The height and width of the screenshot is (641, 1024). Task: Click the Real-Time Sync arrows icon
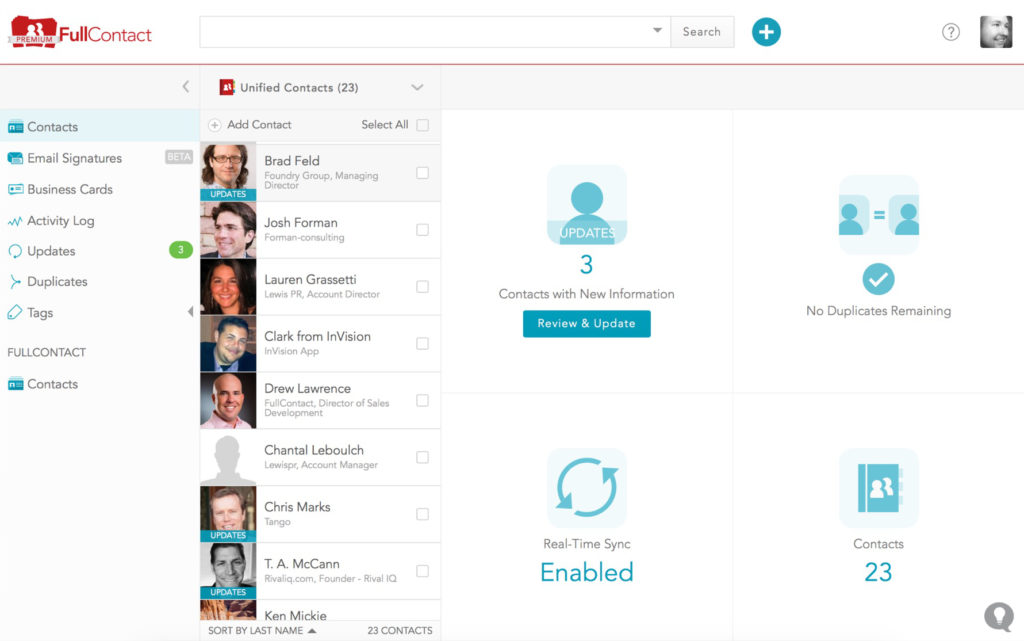[586, 488]
